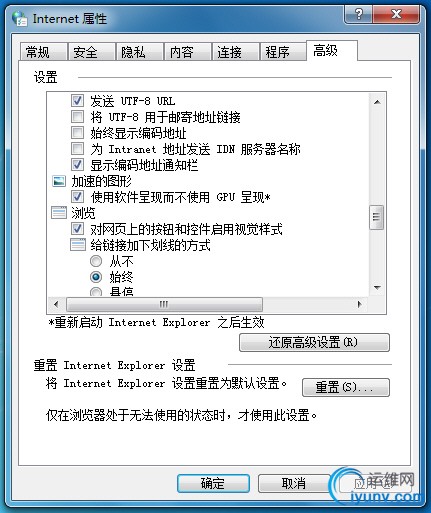Click the accelerated graphics category icon
431x513 pixels.
click(59, 181)
